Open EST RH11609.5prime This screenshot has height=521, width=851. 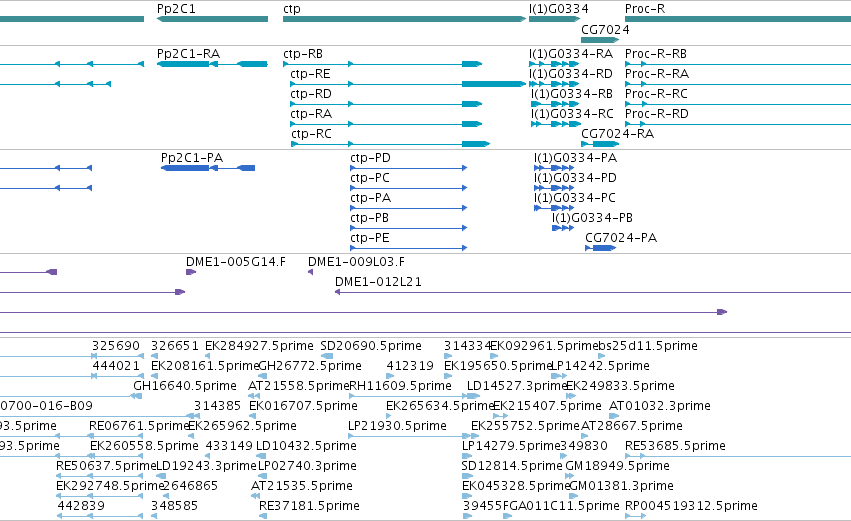401,386
